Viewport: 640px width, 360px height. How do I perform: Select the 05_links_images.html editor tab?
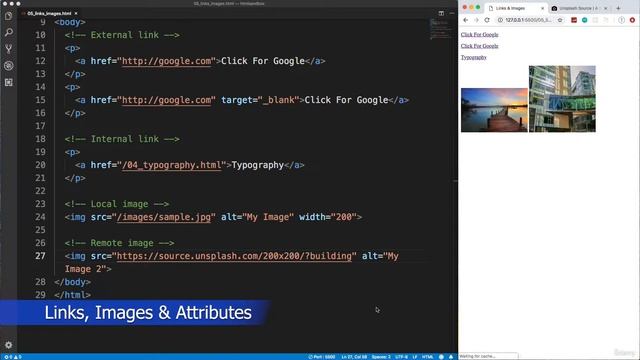coord(49,13)
